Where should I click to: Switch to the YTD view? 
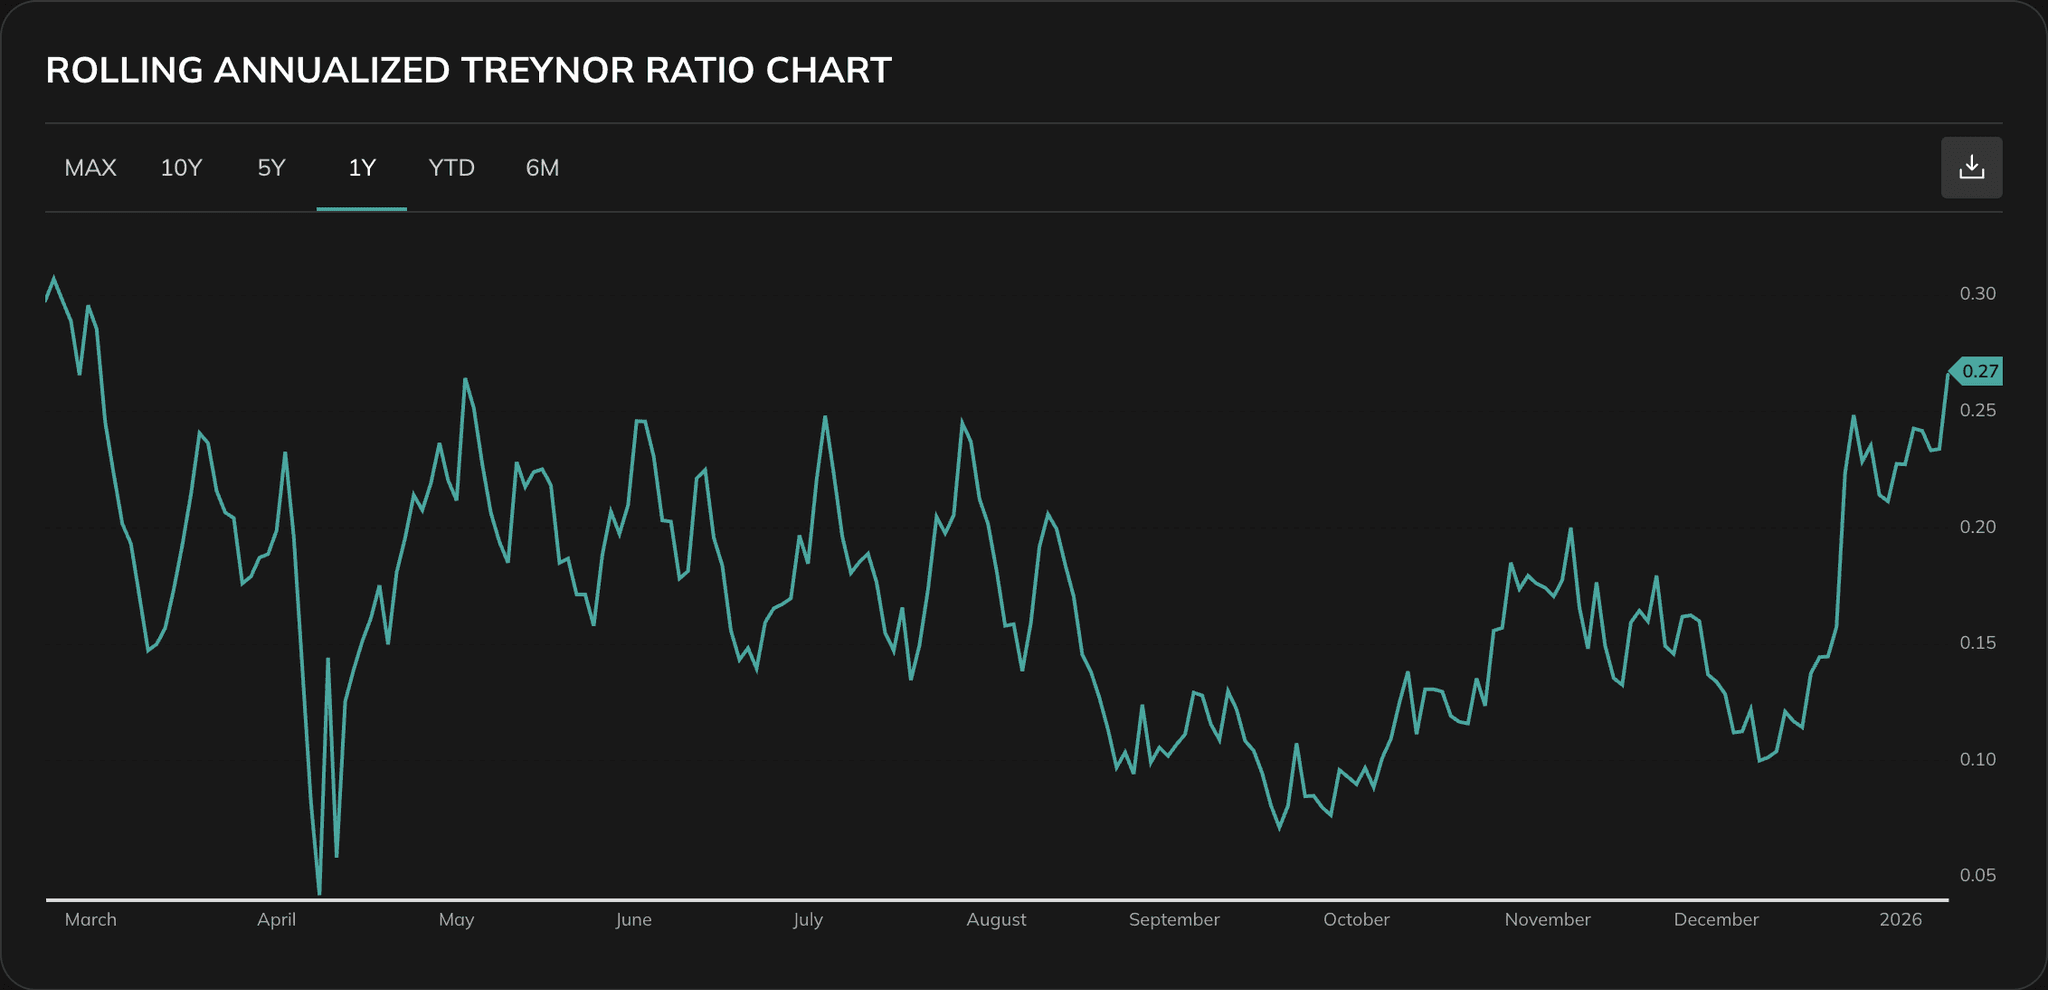coord(451,168)
